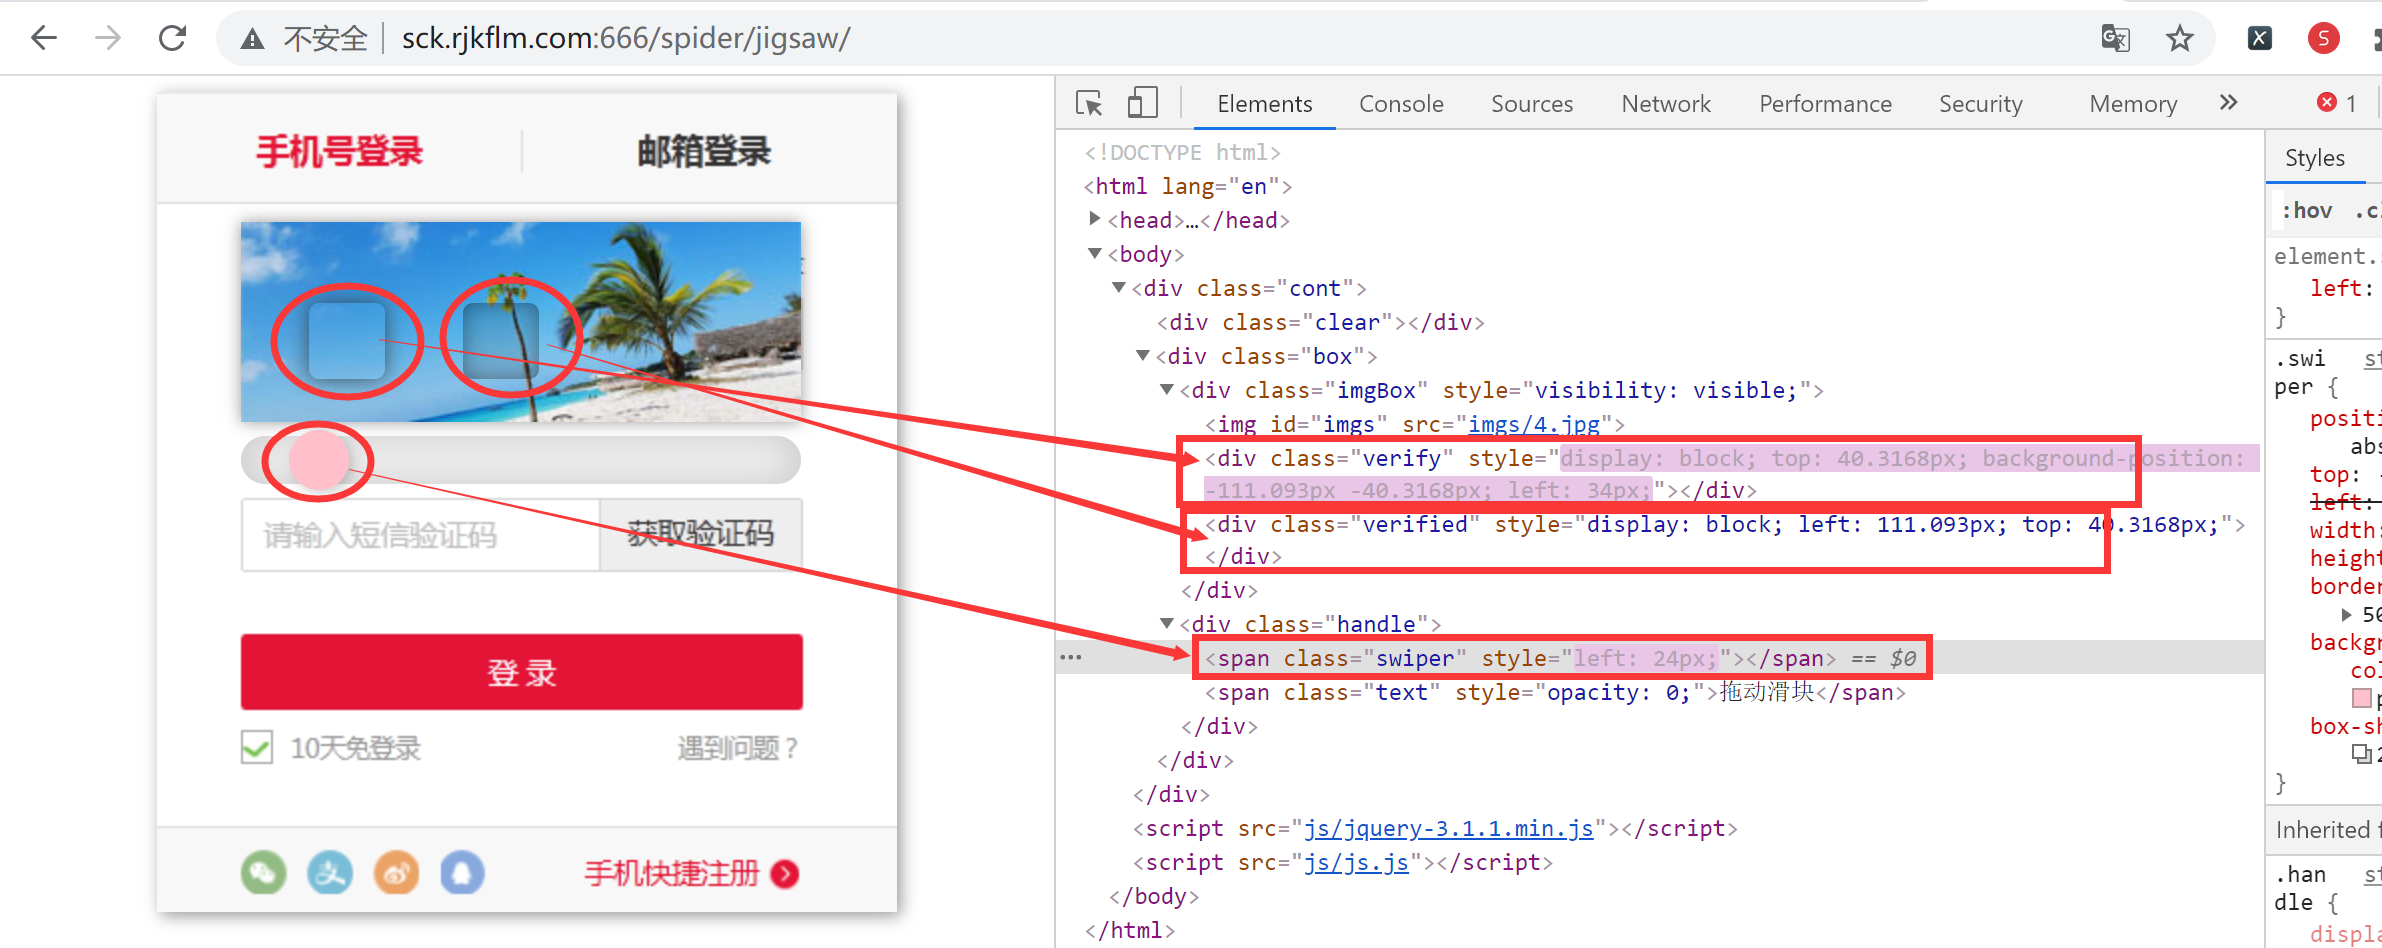Image resolution: width=2382 pixels, height=948 pixels.
Task: Click the dark X extension icon
Action: (x=2260, y=38)
